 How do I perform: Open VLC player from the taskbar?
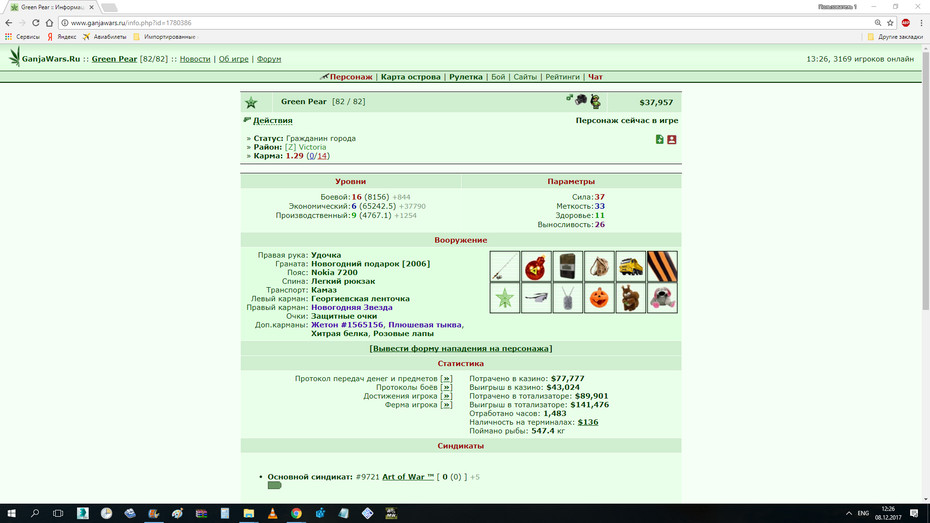click(x=272, y=514)
